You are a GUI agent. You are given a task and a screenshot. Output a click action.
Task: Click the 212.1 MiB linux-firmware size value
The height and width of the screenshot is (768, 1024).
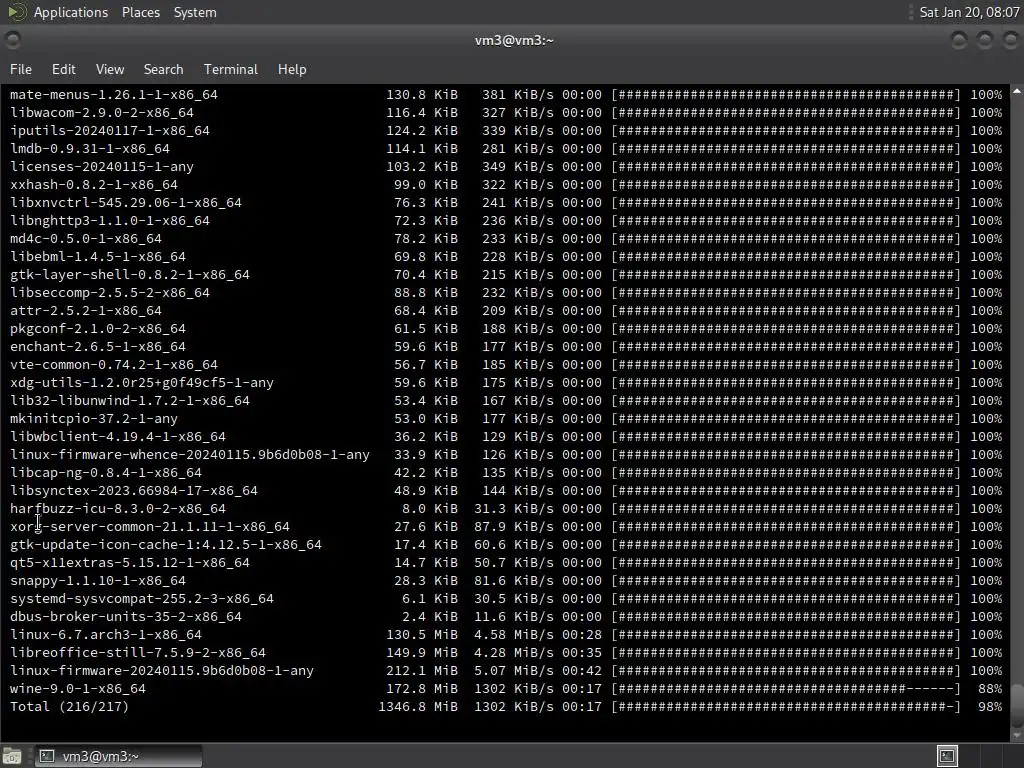[x=422, y=671]
